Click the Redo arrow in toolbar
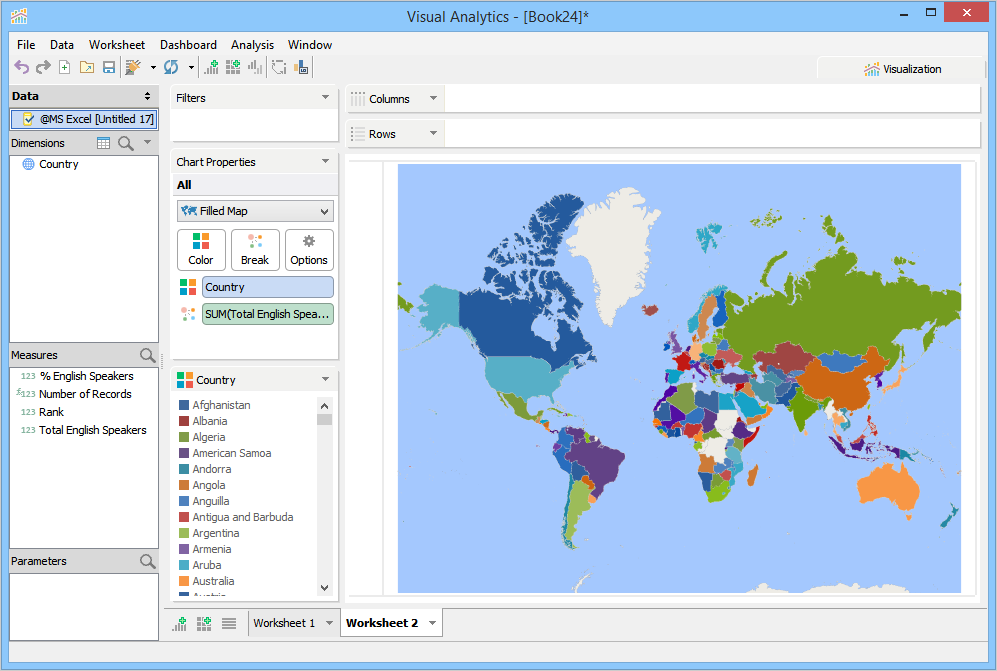997x671 pixels. pos(43,67)
